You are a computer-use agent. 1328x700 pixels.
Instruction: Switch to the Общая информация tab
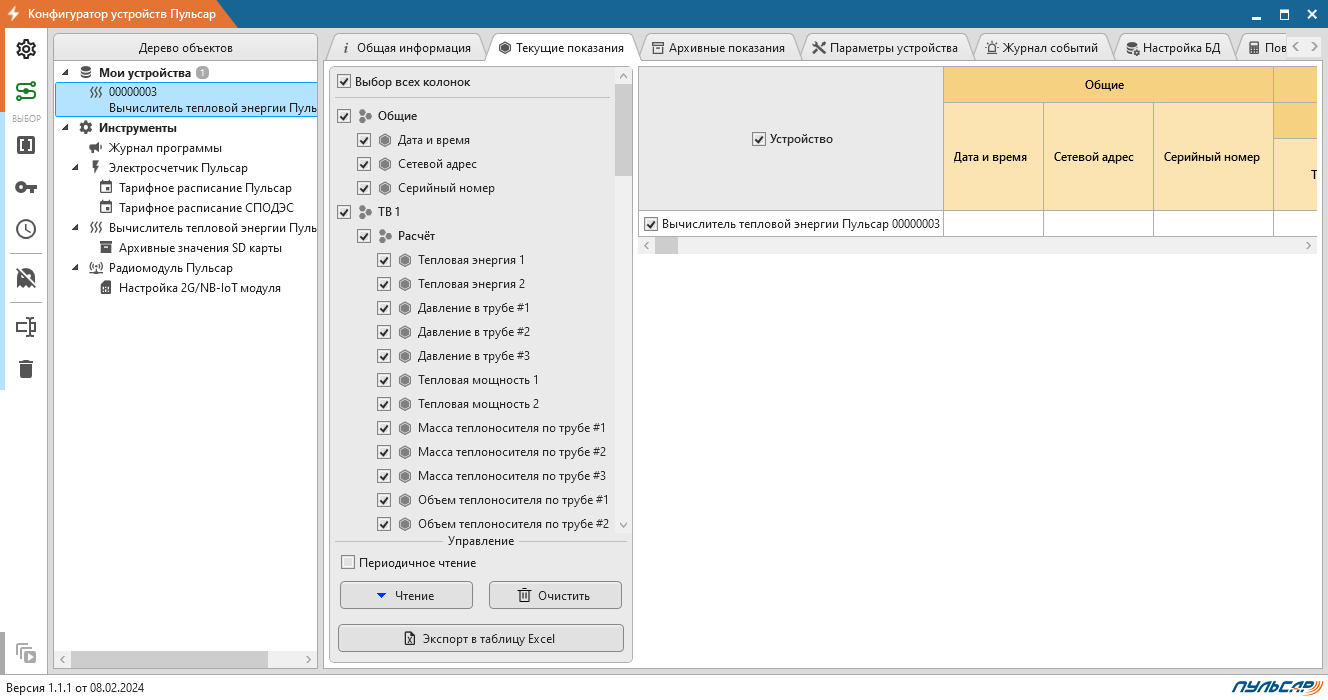(406, 47)
